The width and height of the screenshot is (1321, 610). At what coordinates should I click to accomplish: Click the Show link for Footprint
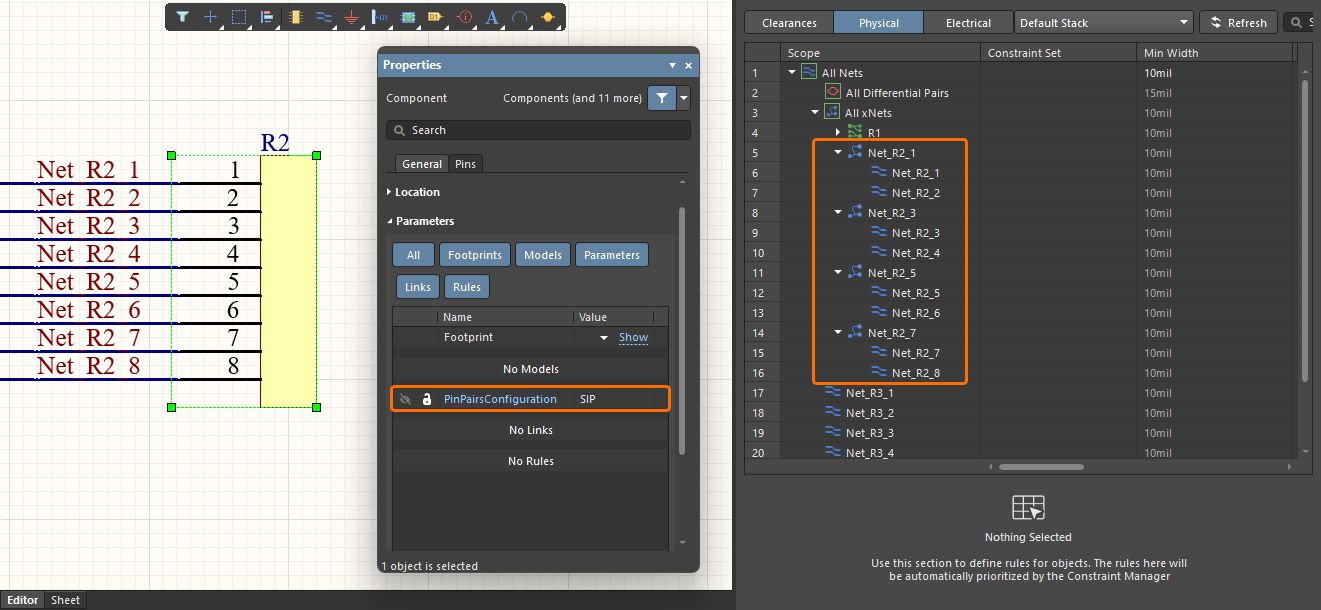click(x=633, y=338)
